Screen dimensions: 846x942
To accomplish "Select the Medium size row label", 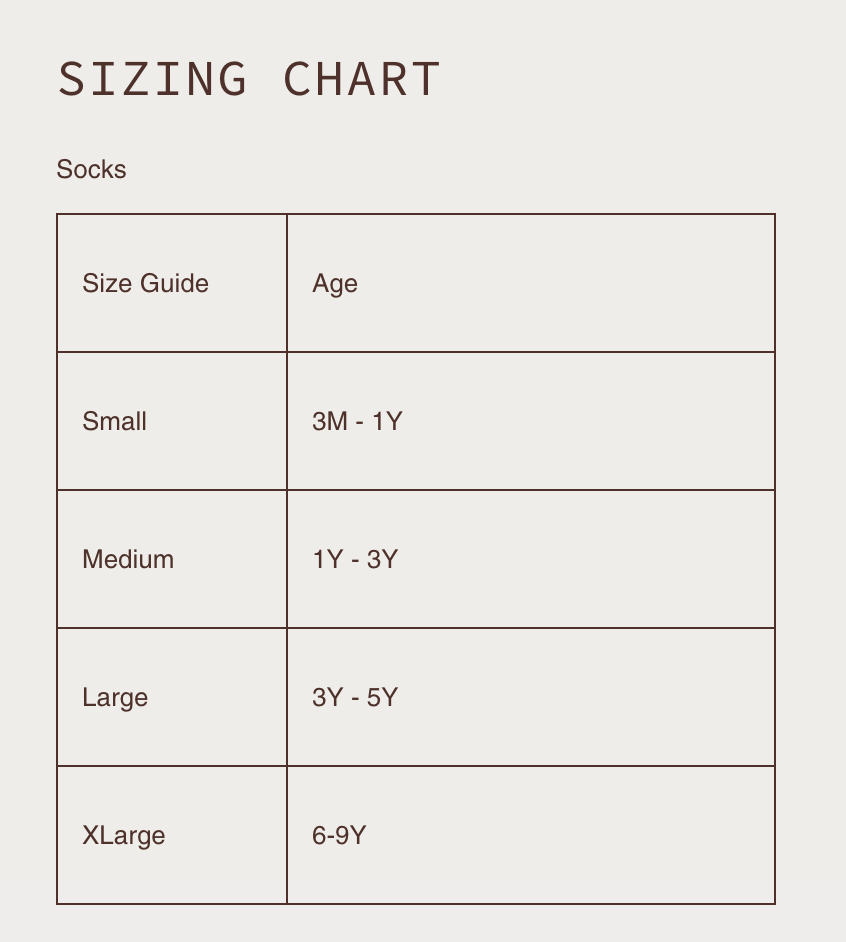I will pos(128,560).
